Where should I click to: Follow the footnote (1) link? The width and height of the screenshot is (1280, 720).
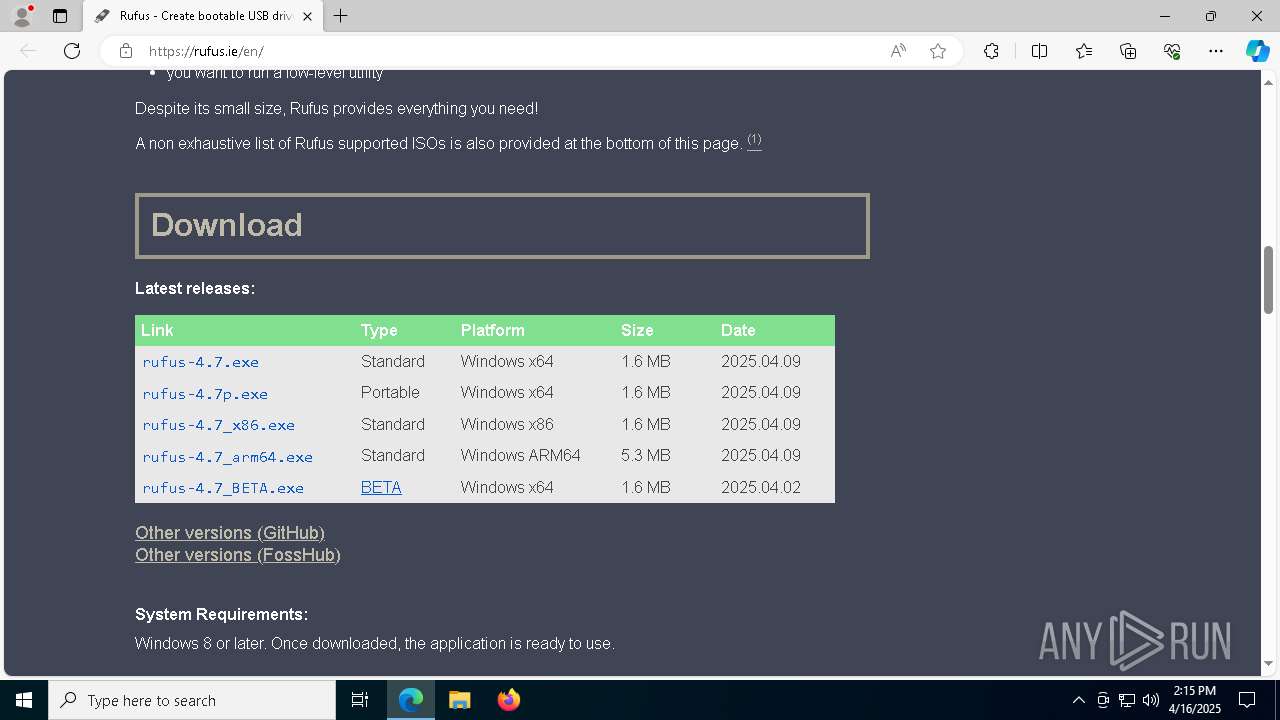754,141
